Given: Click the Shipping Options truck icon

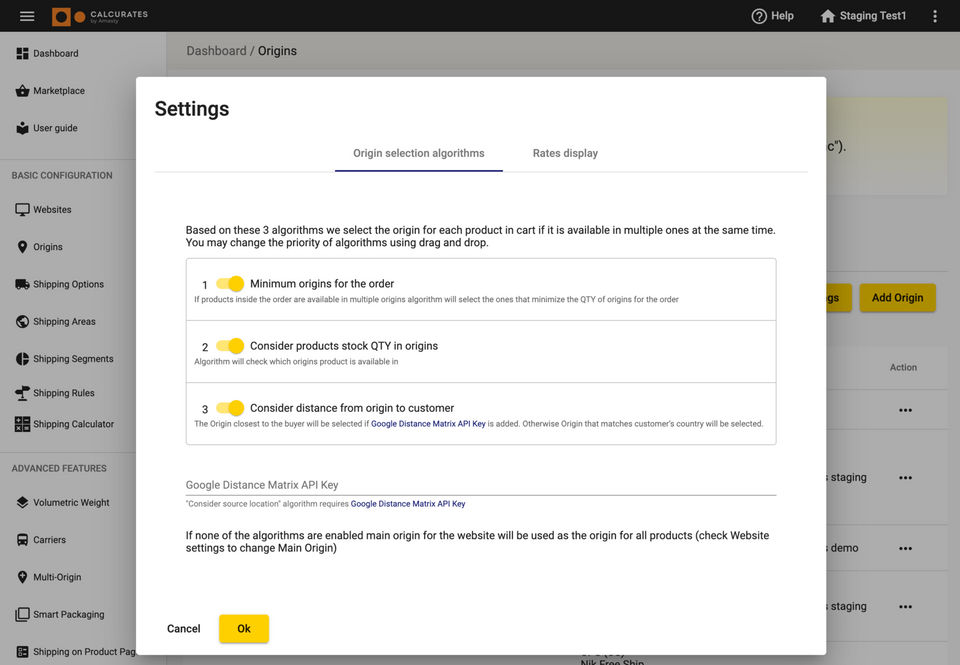Looking at the screenshot, I should pyautogui.click(x=22, y=284).
